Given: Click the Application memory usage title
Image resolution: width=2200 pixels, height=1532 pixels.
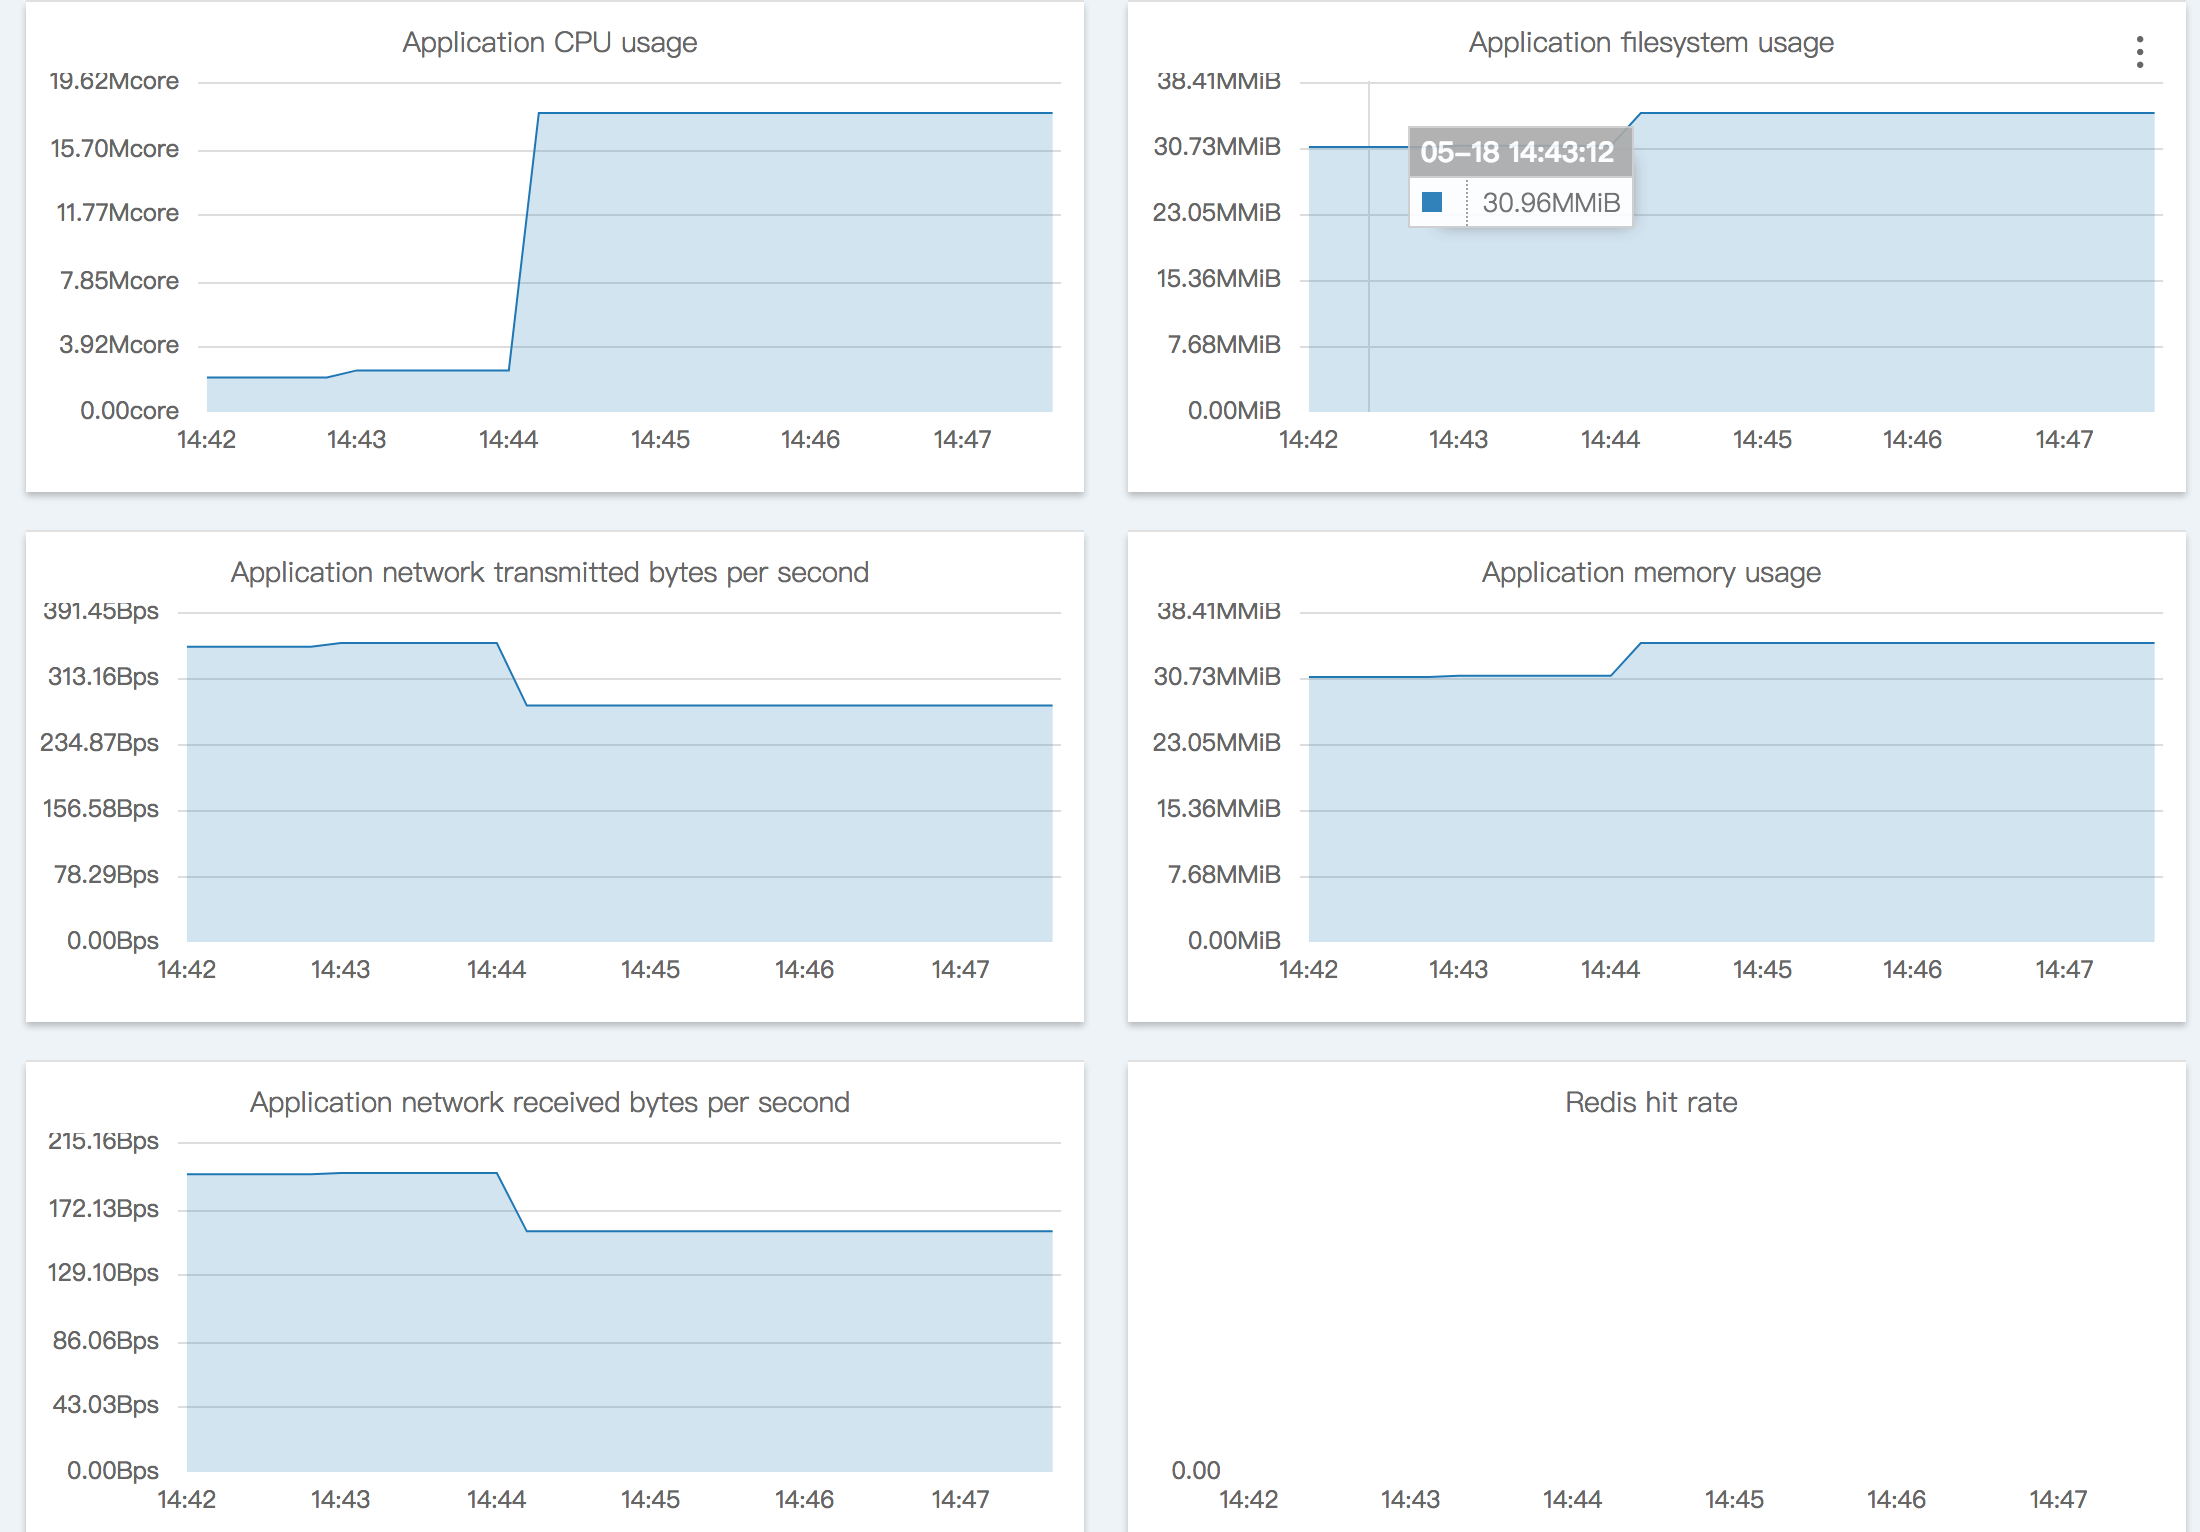Looking at the screenshot, I should coord(1651,573).
